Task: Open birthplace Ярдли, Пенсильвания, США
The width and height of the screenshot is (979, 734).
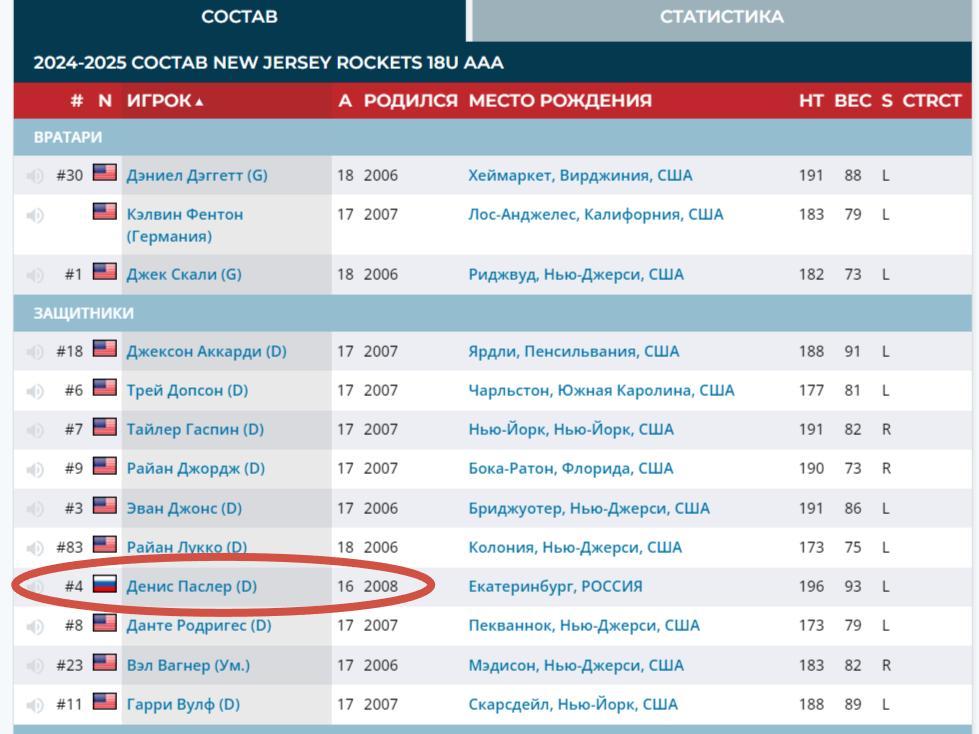Action: (573, 351)
